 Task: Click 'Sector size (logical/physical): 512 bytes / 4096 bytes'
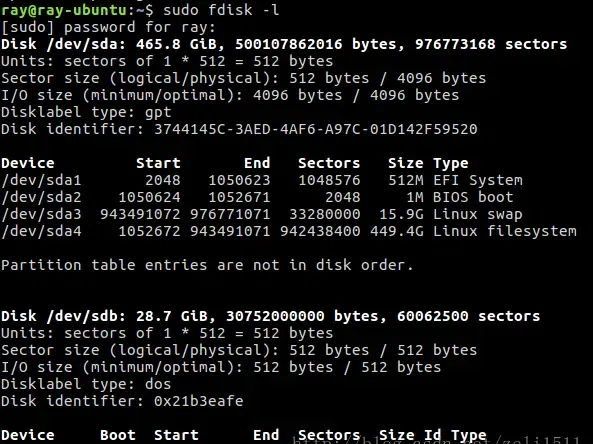tap(244, 78)
